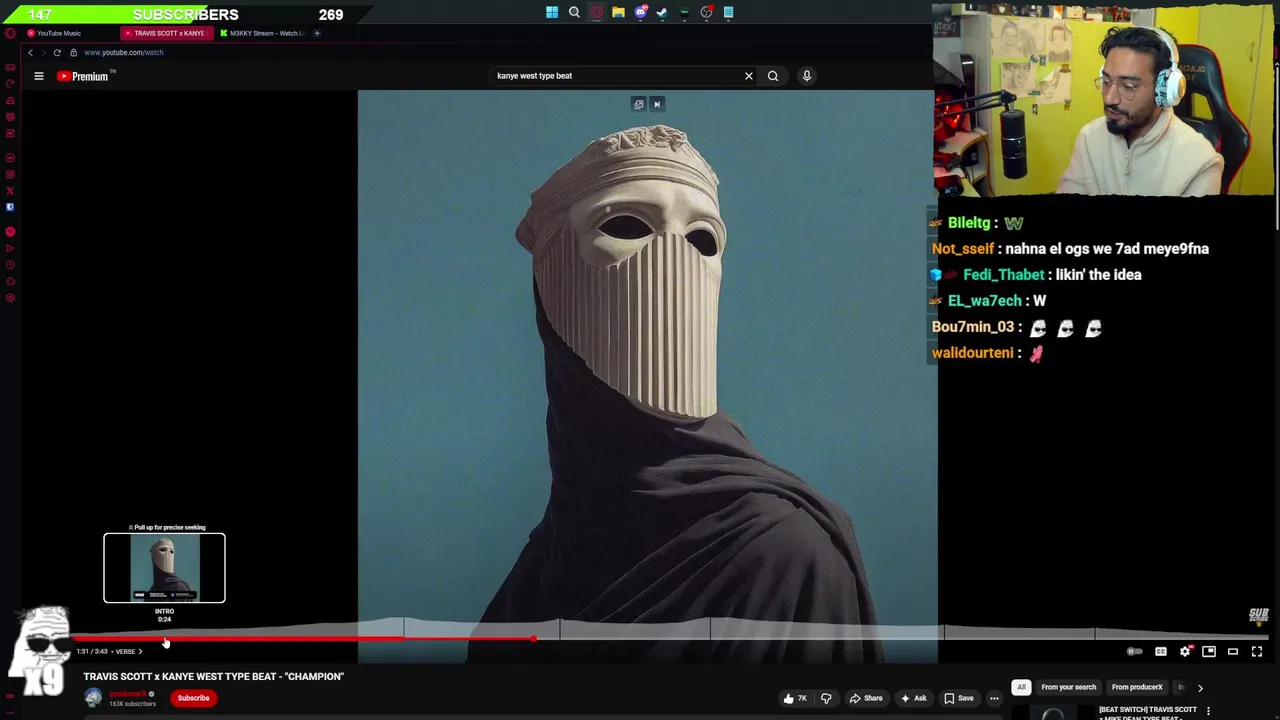Click the padlock icon in address bar
Viewport: 1280px width, 720px height.
(73, 52)
